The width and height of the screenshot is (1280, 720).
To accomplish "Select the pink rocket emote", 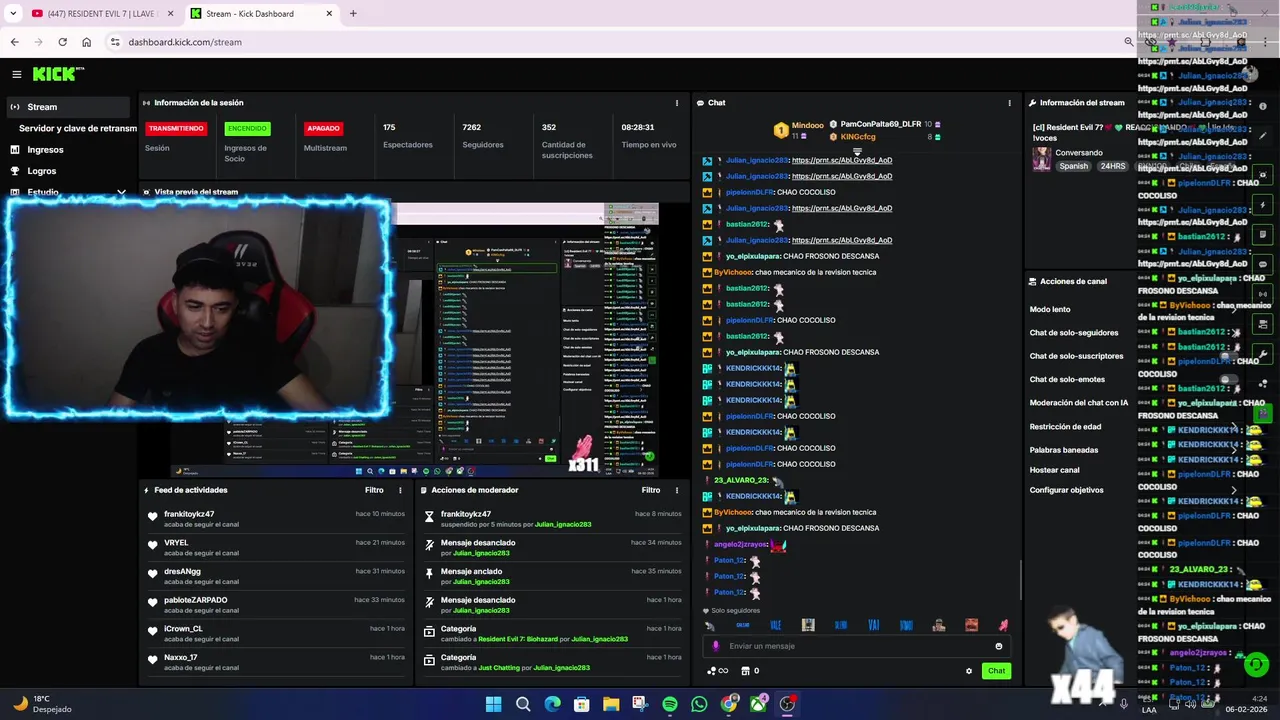I will point(1003,625).
